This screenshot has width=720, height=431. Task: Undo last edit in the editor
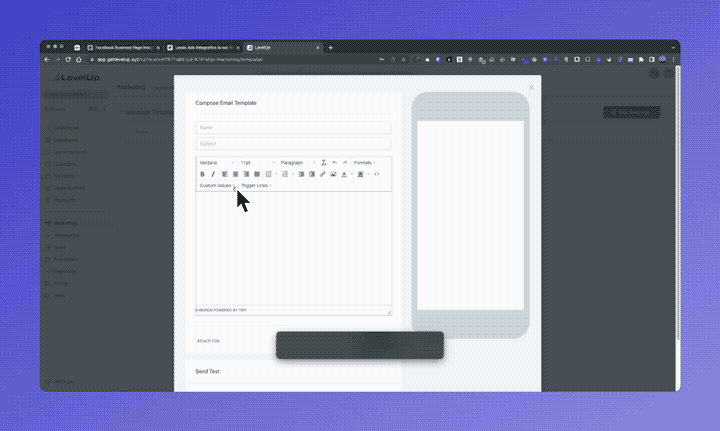(334, 163)
